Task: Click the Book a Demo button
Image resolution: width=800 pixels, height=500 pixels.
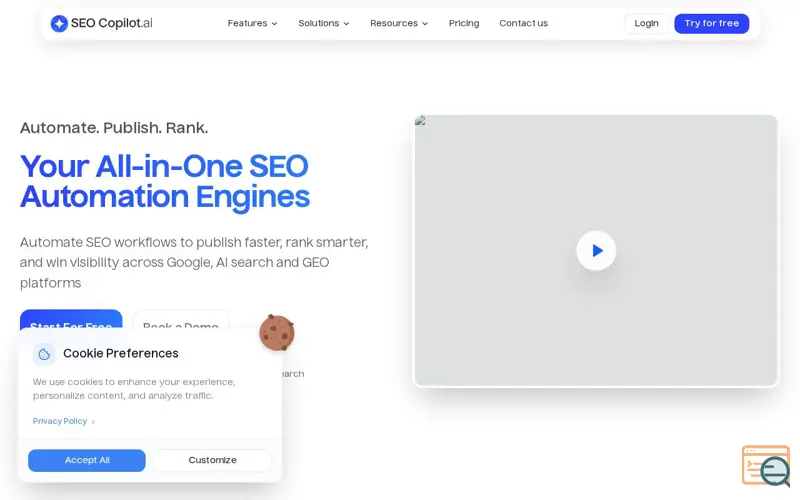Action: pyautogui.click(x=181, y=320)
